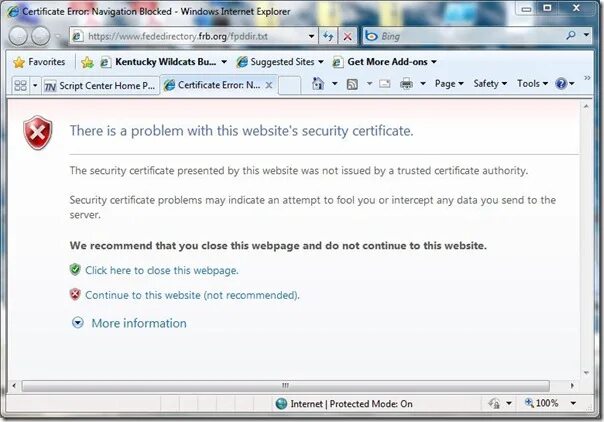Click the vertical scrollbar up arrow
Screen dimensions: 604x422
[586, 106]
